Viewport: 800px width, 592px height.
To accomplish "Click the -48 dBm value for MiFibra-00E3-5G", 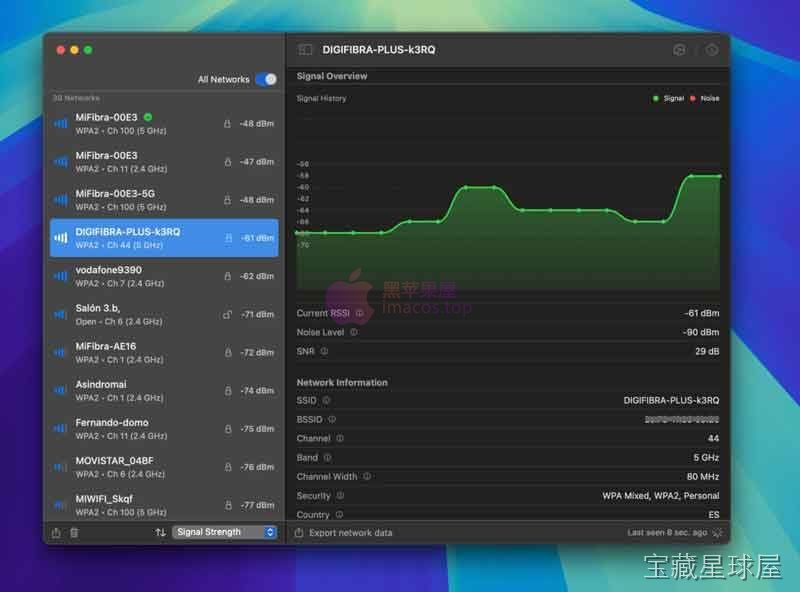I will [x=257, y=200].
